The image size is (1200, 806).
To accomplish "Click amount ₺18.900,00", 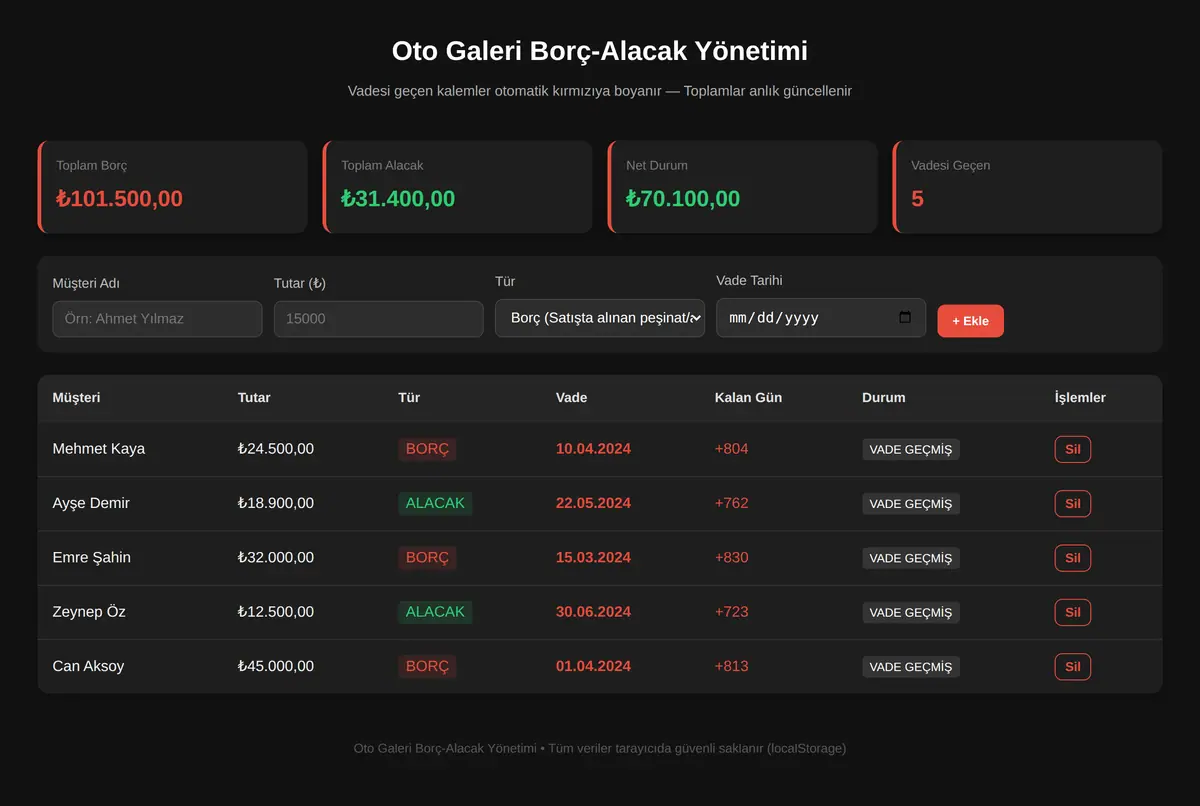I will tap(276, 503).
